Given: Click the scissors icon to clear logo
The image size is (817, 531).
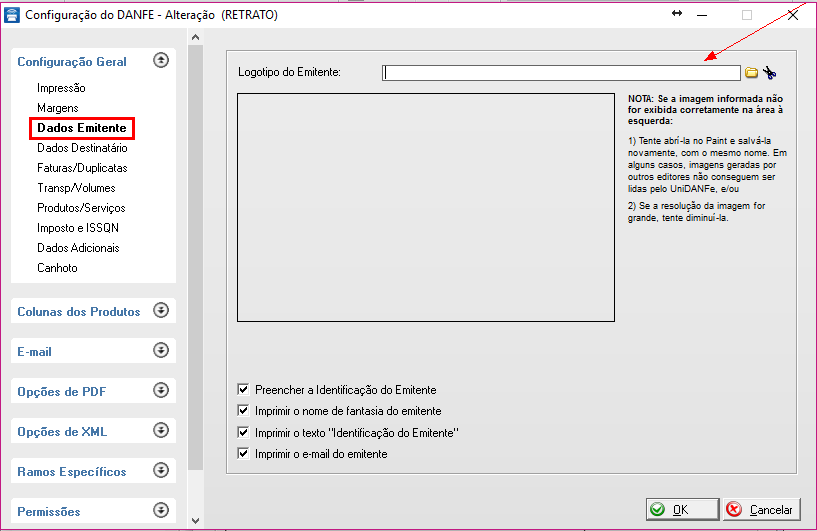Looking at the screenshot, I should point(769,73).
